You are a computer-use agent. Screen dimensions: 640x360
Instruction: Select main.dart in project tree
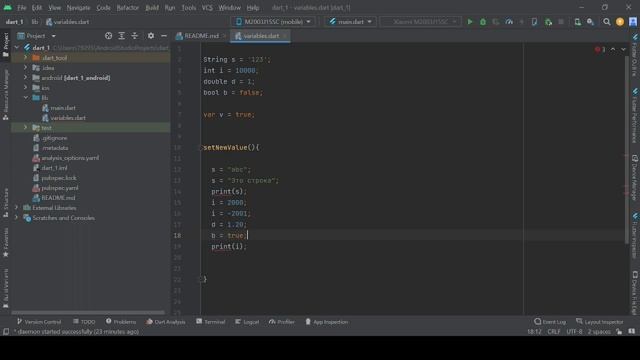pos(63,108)
